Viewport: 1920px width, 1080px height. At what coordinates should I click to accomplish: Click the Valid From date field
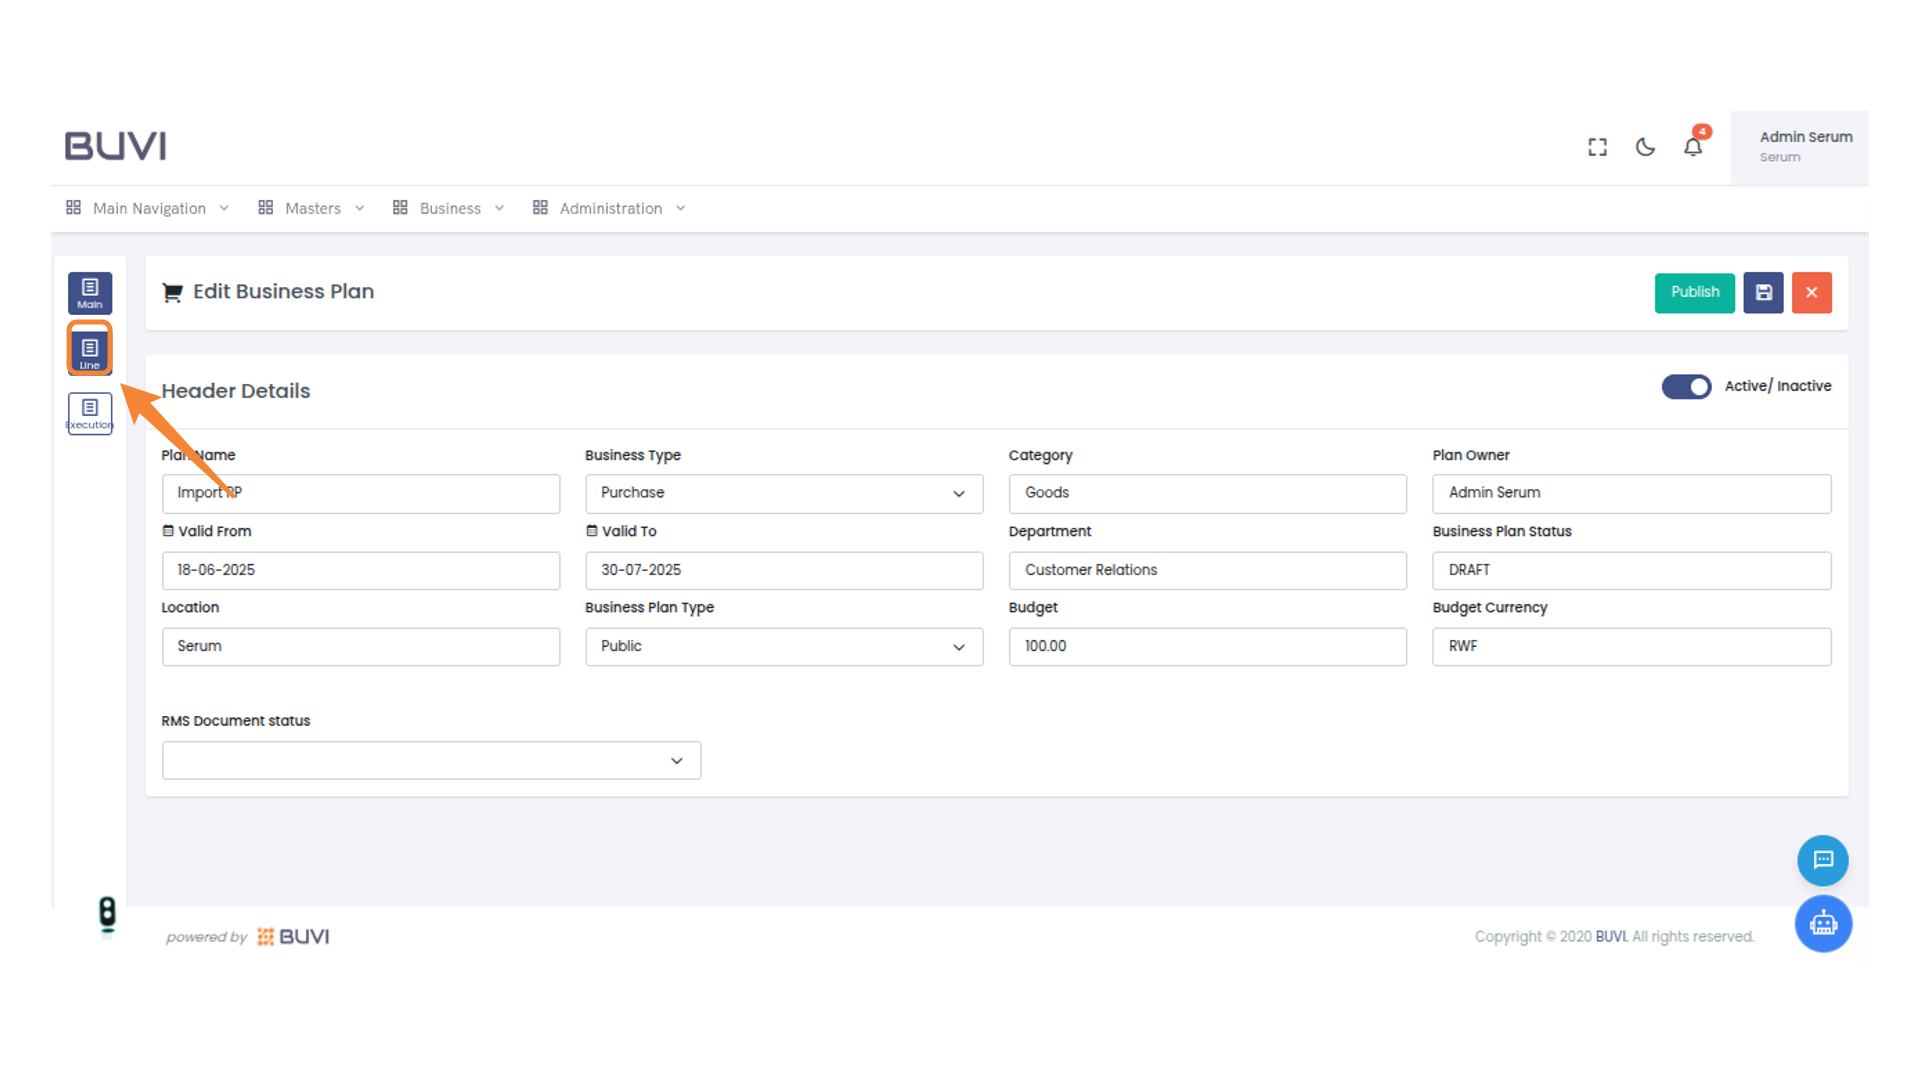pos(360,570)
